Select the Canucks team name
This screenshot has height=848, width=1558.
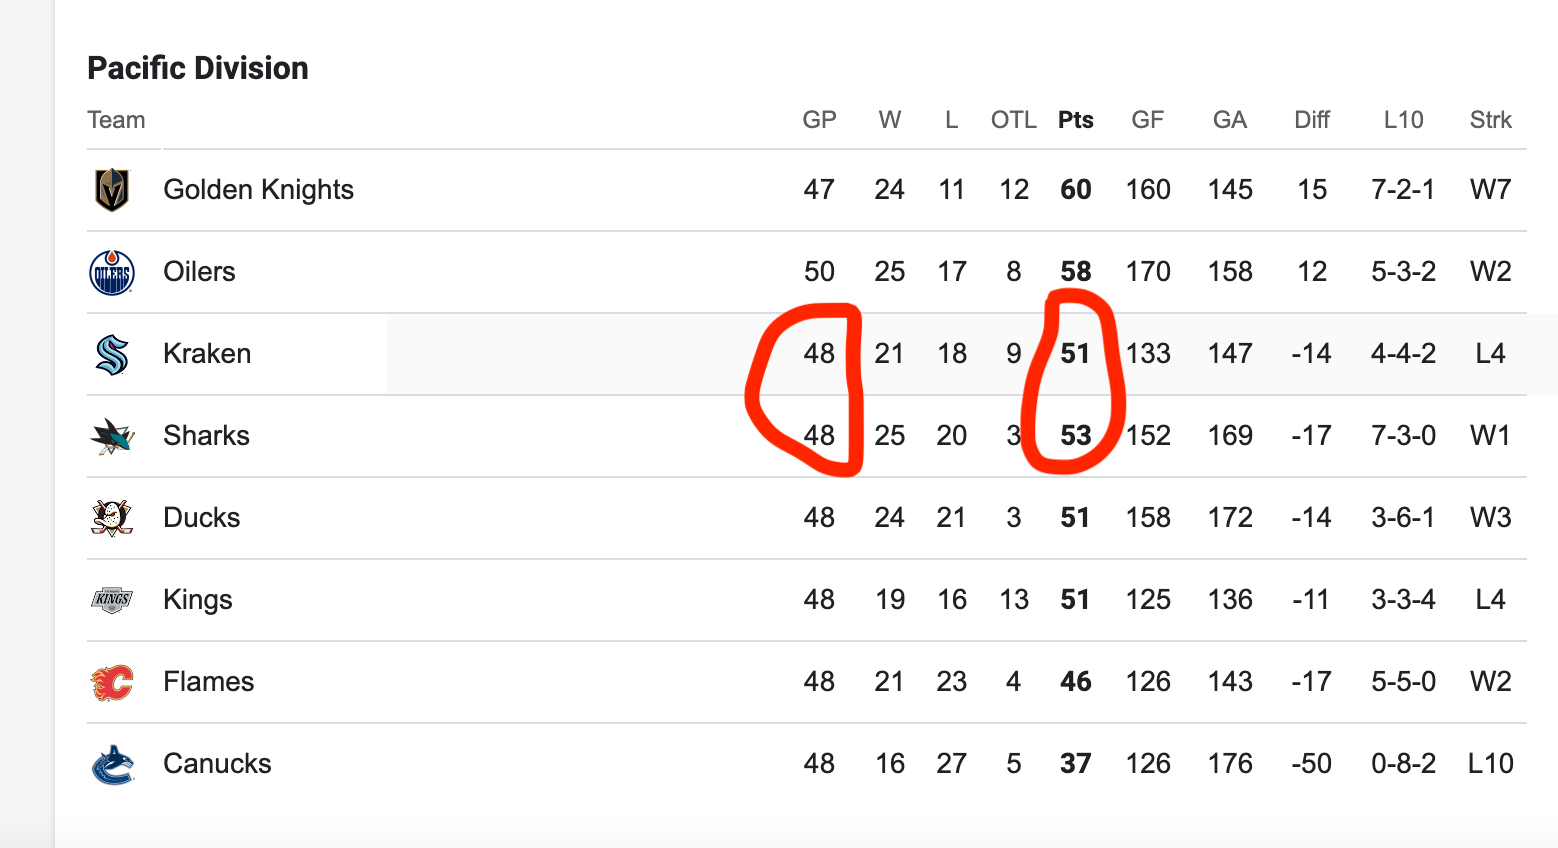tap(217, 764)
